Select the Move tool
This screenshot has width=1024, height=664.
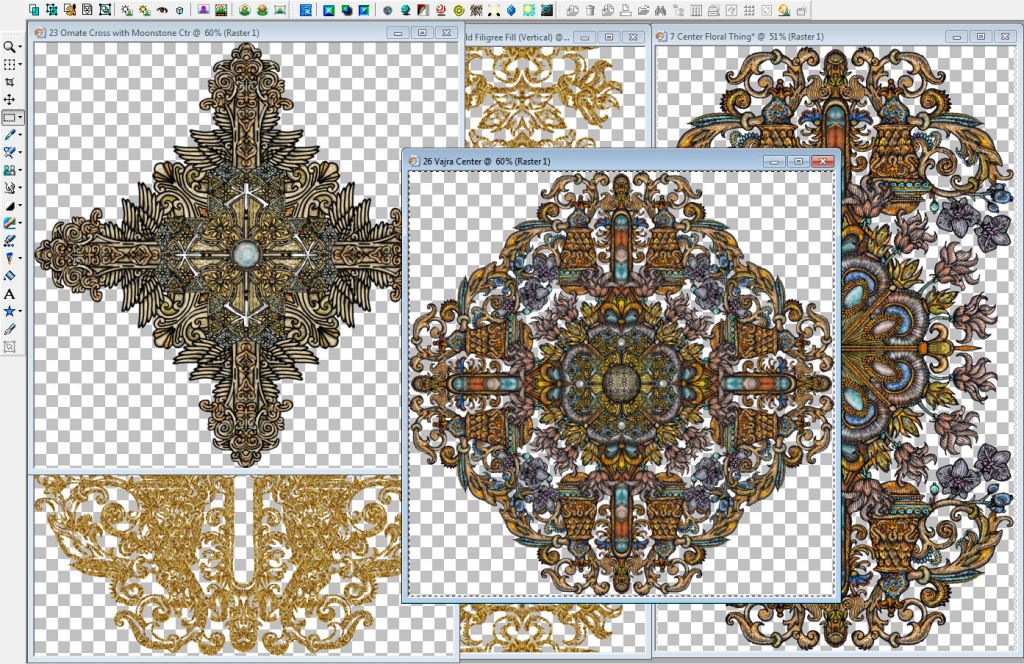pyautogui.click(x=9, y=100)
